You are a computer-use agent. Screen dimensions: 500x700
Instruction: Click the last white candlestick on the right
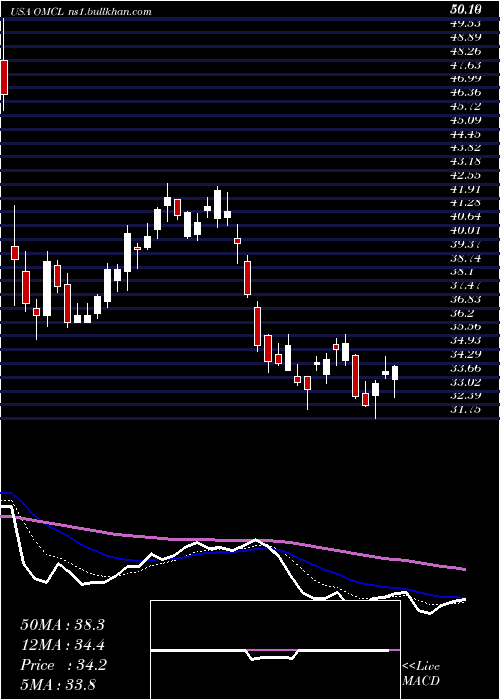[395, 373]
